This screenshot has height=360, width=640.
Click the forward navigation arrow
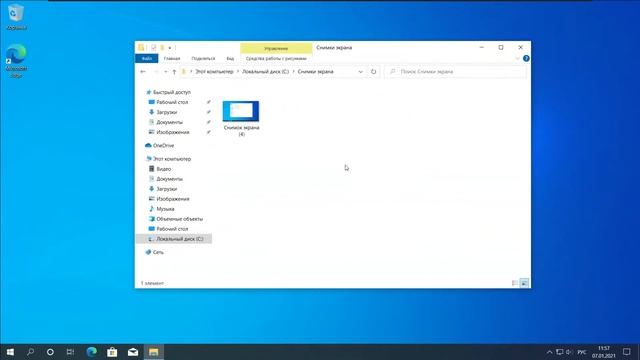click(156, 71)
